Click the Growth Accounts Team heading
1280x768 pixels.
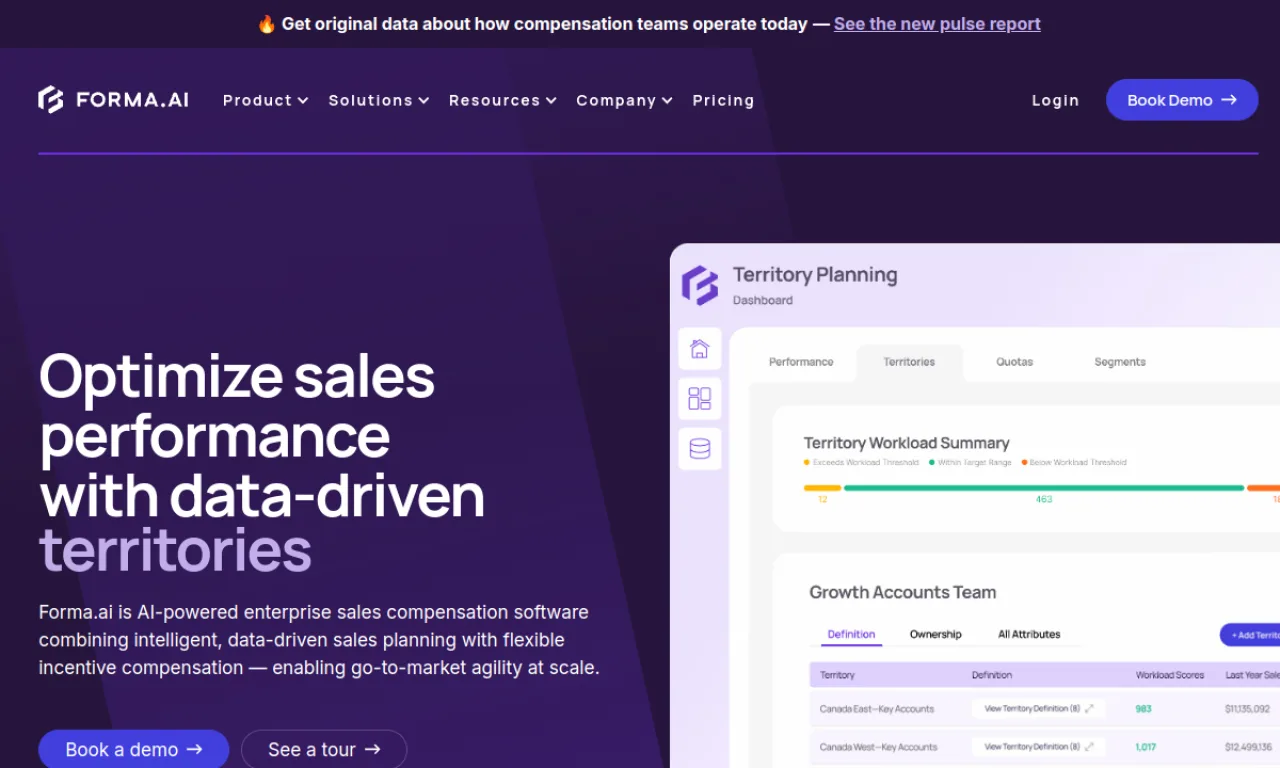point(903,592)
